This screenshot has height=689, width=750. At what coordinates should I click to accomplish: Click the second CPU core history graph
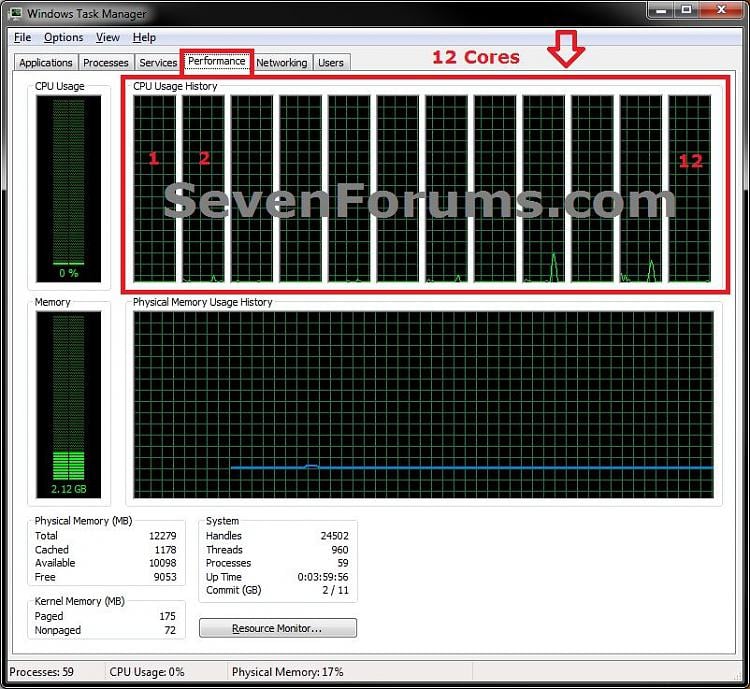tap(203, 189)
